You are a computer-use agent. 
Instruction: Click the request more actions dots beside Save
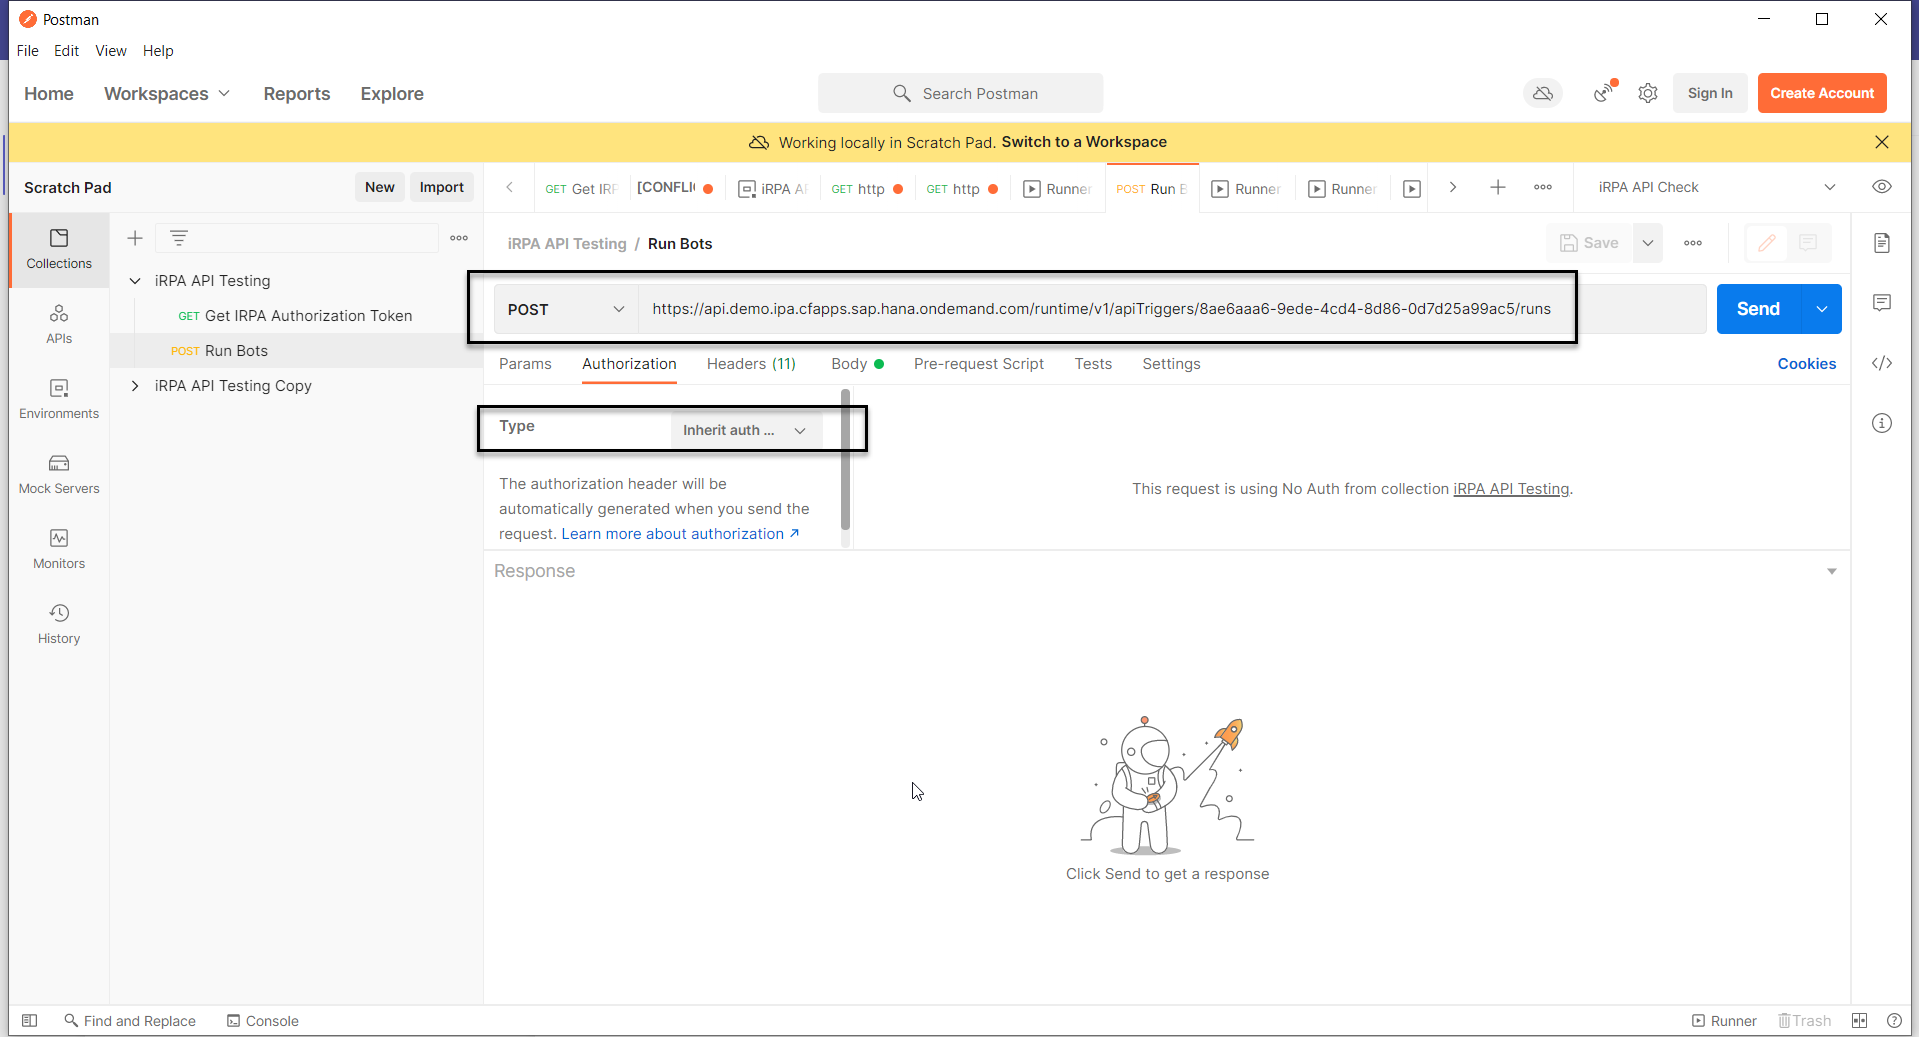point(1693,243)
